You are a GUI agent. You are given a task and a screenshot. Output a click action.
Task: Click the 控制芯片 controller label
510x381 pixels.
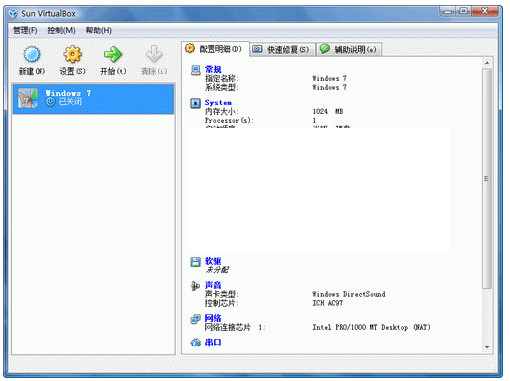(222, 303)
